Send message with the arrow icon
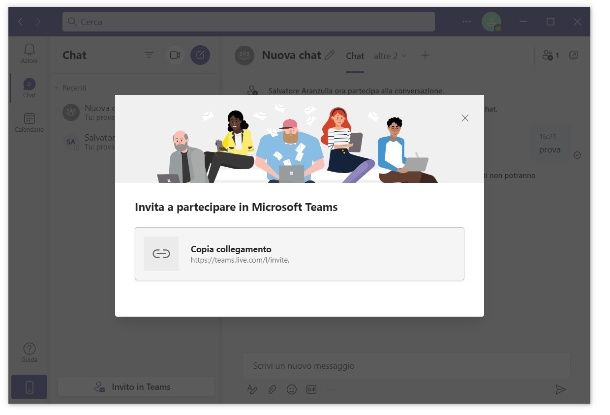This screenshot has height=415, width=610. (560, 389)
